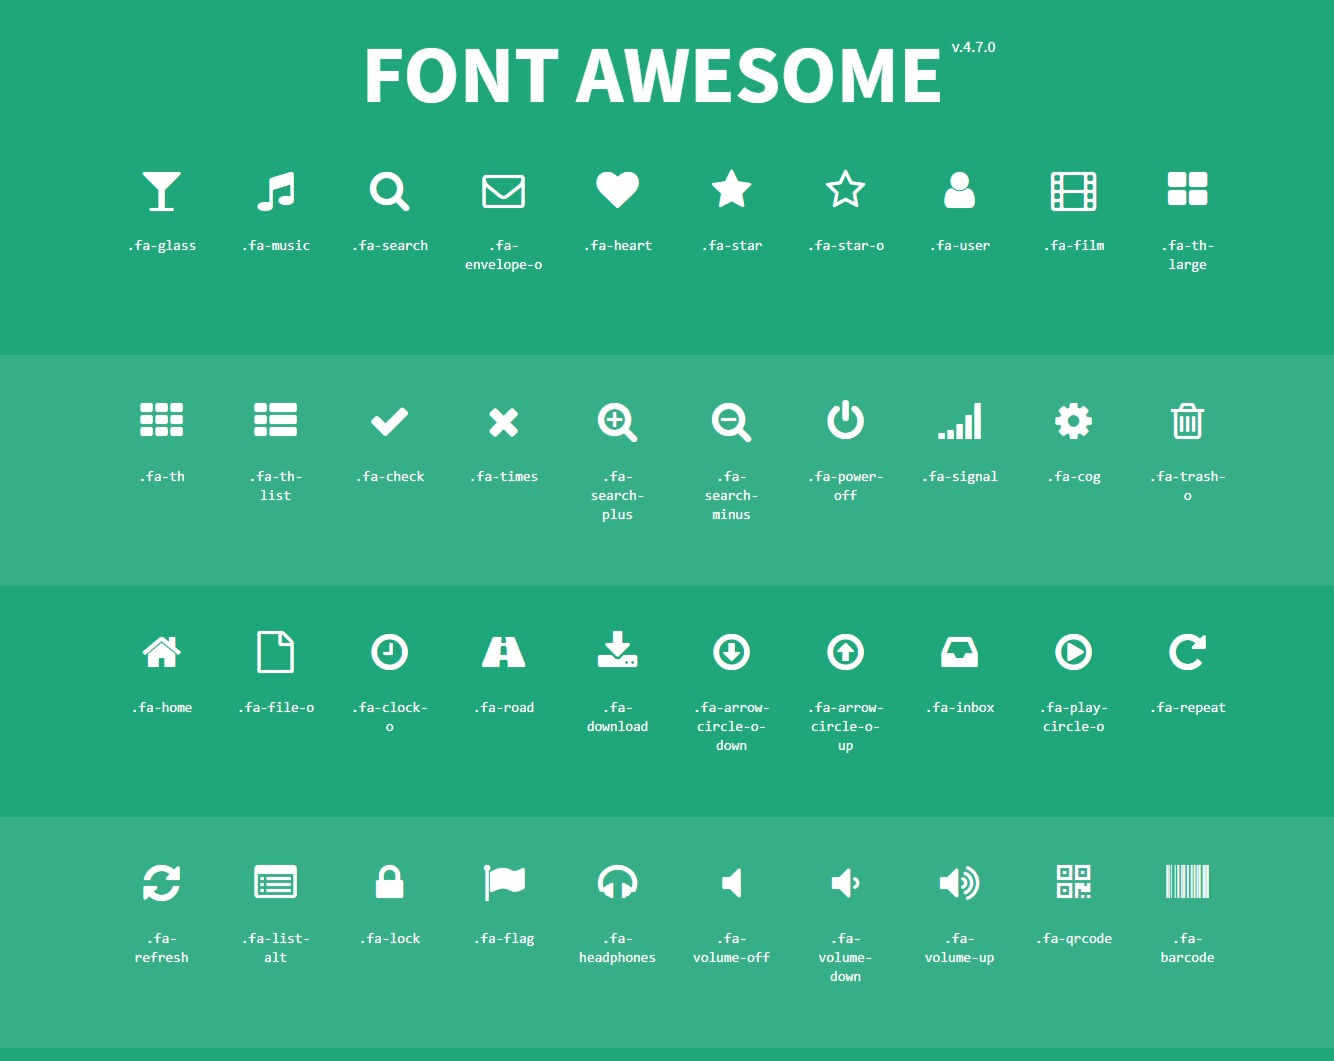Image resolution: width=1334 pixels, height=1061 pixels.
Task: Click the ".fa-th-large" label text
Action: 1188,255
